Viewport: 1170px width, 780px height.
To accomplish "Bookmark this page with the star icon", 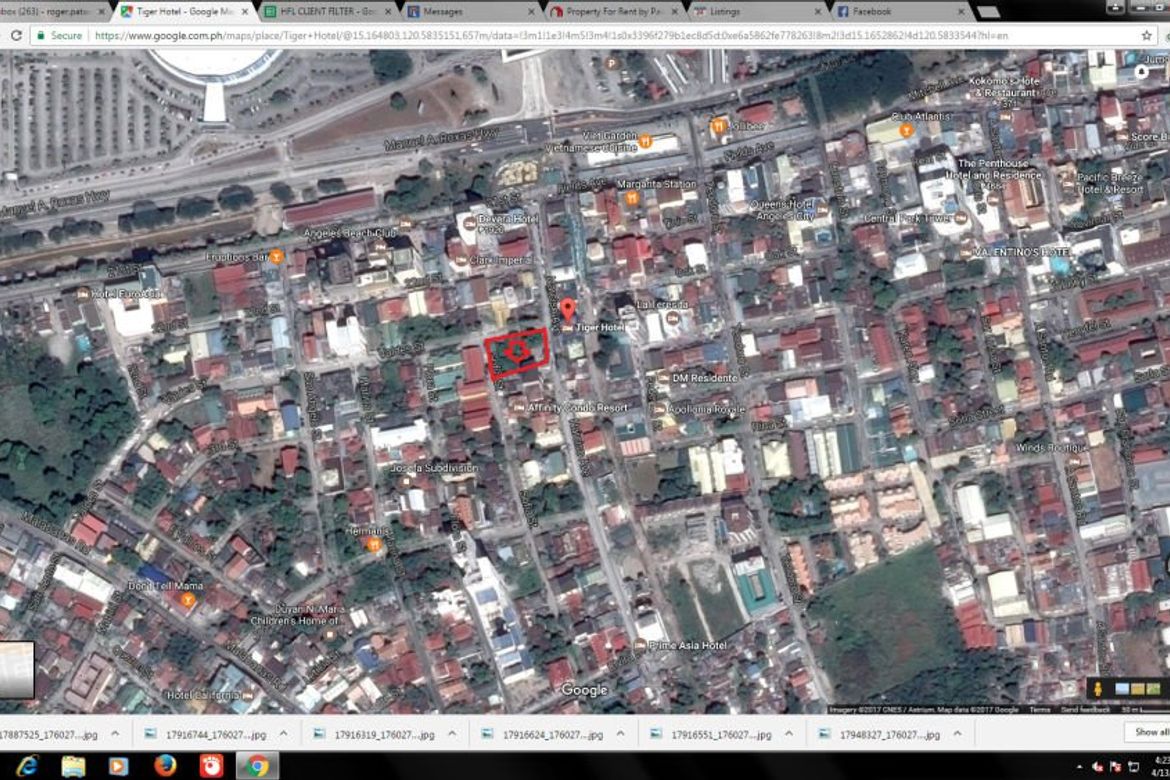I will (1146, 35).
